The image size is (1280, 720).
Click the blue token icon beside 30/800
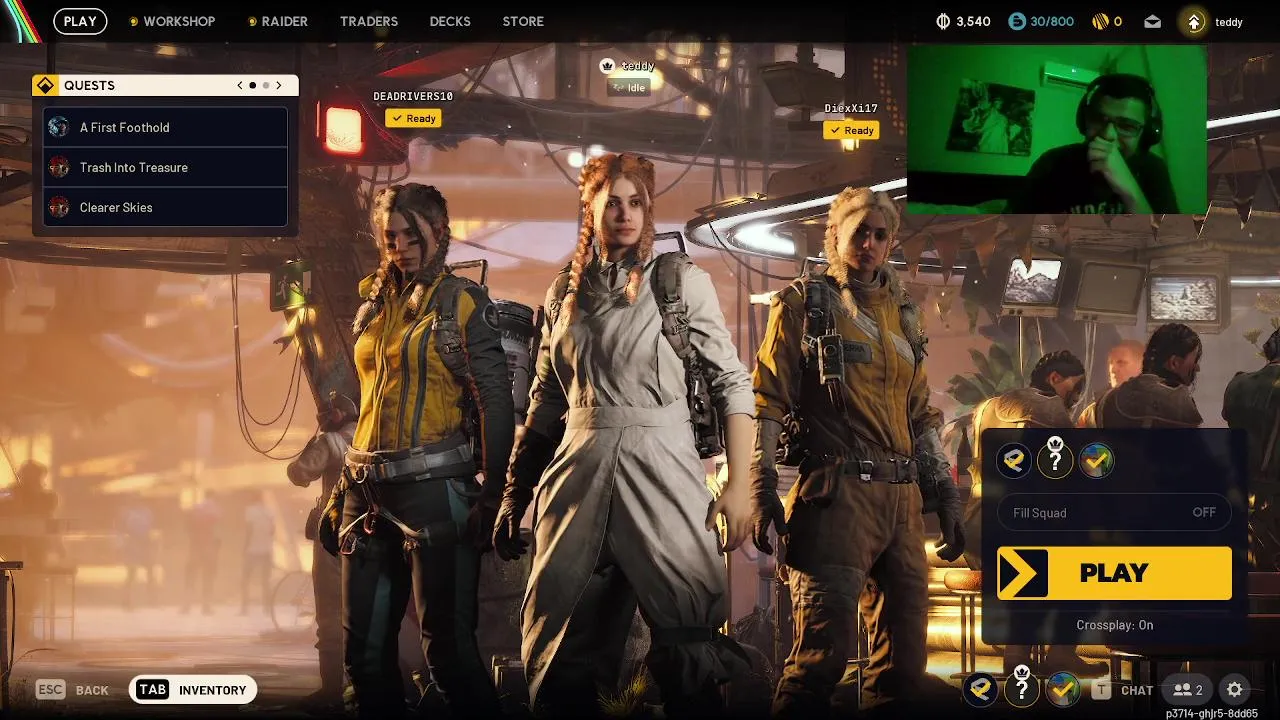click(x=1017, y=21)
